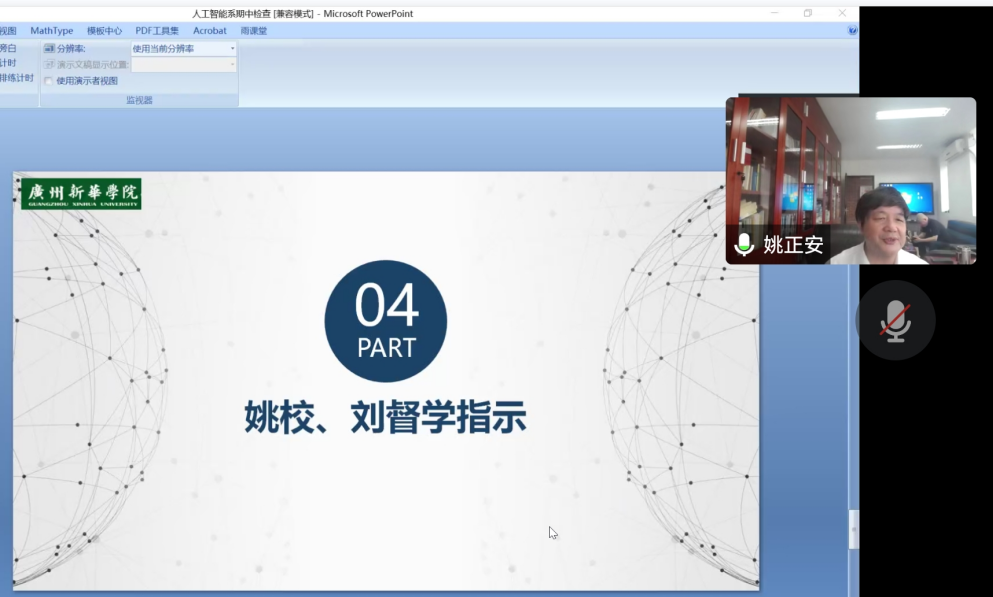The width and height of the screenshot is (993, 597).
Task: Open the 演示文稿显示位置 dropdown list
Action: [232, 65]
